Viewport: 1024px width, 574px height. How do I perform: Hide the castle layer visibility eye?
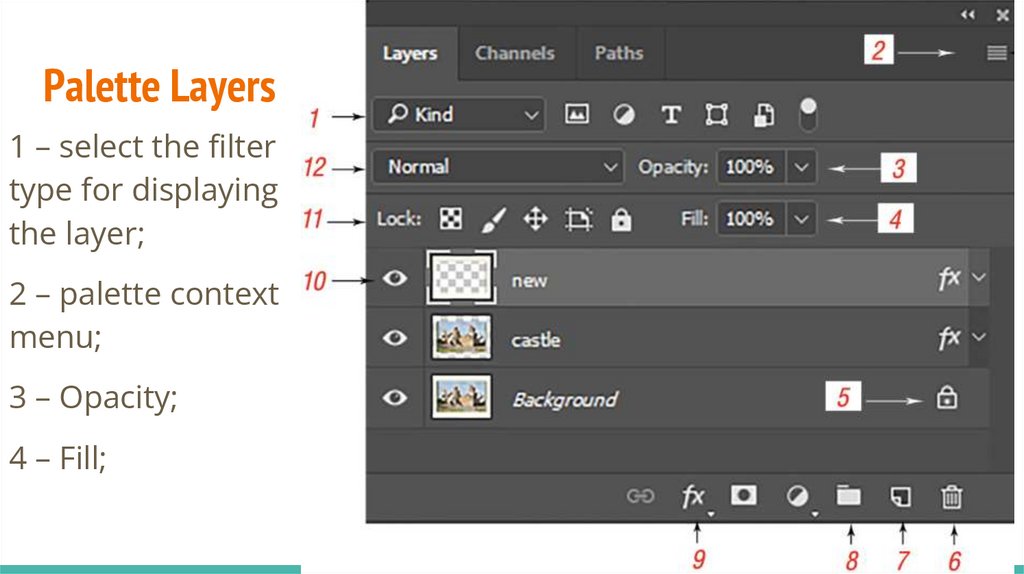point(396,338)
